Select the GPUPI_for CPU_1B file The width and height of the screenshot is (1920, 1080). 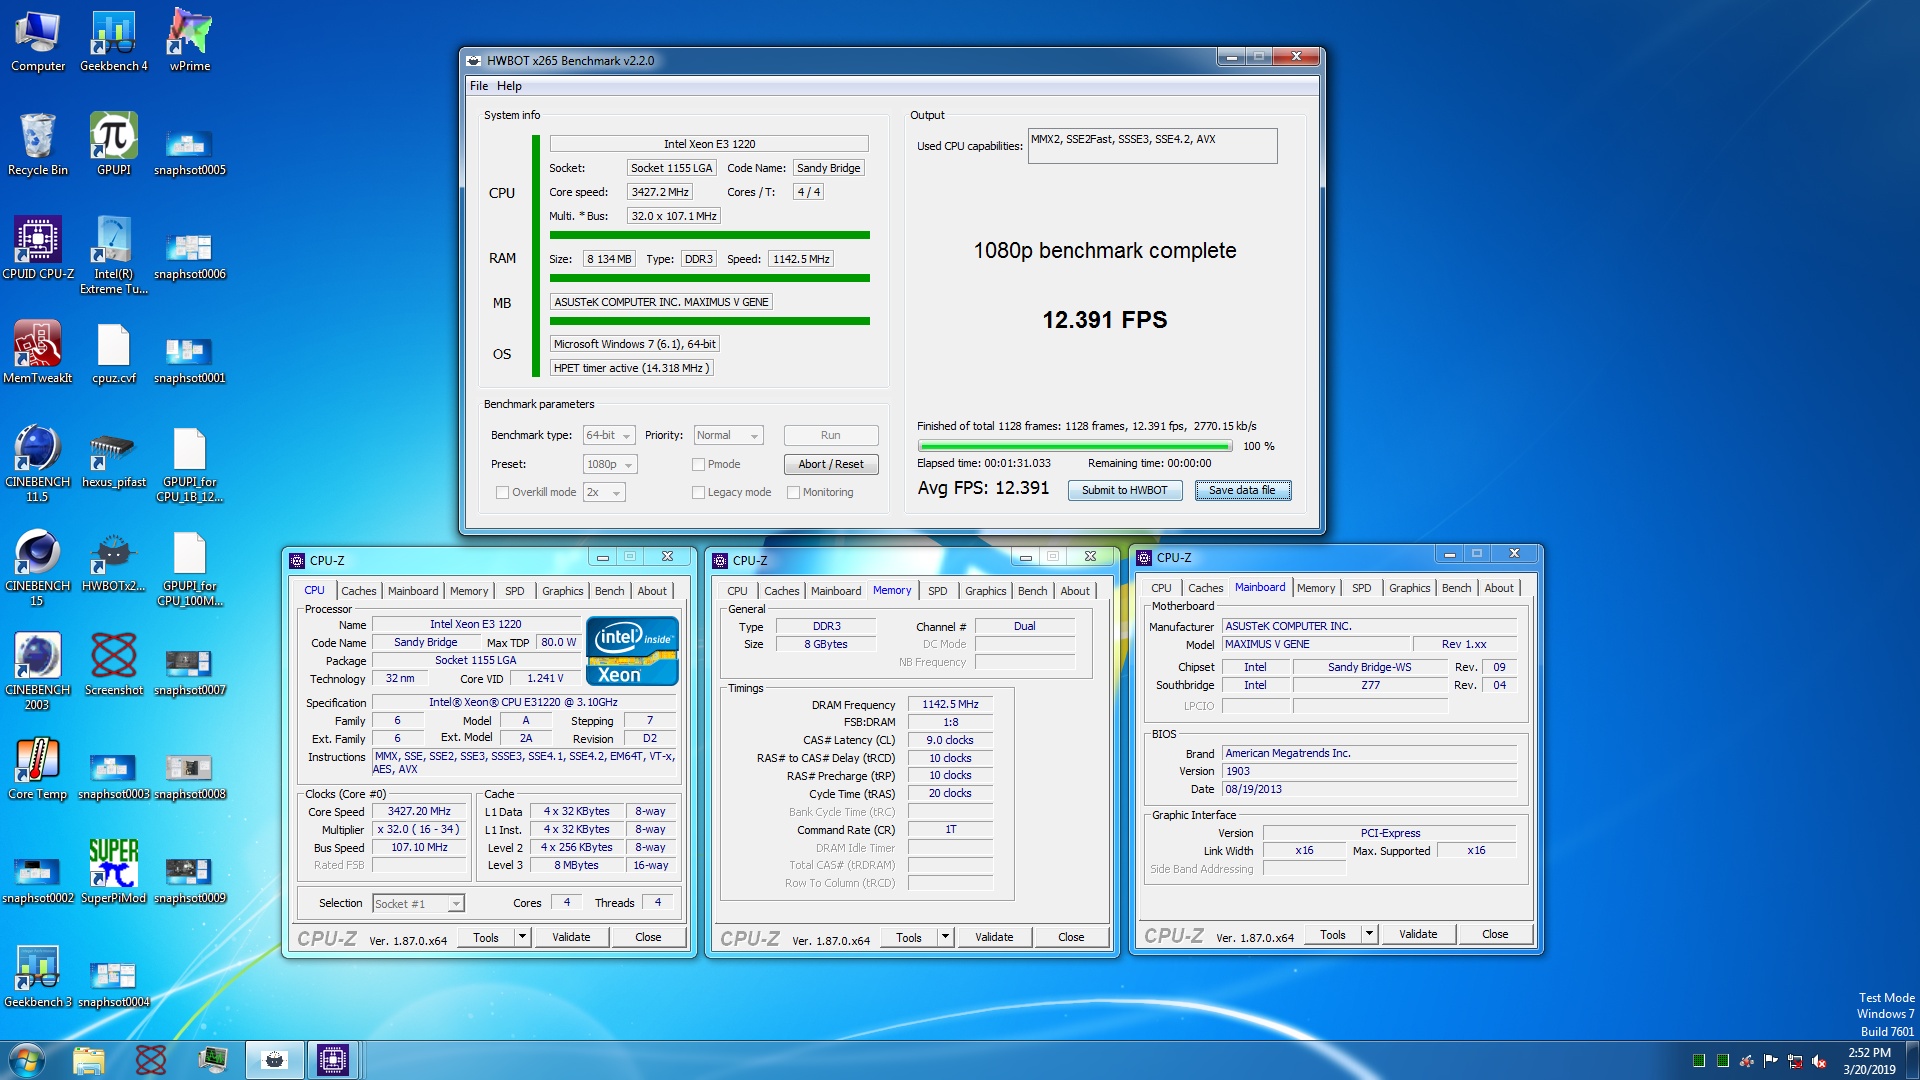[189, 464]
